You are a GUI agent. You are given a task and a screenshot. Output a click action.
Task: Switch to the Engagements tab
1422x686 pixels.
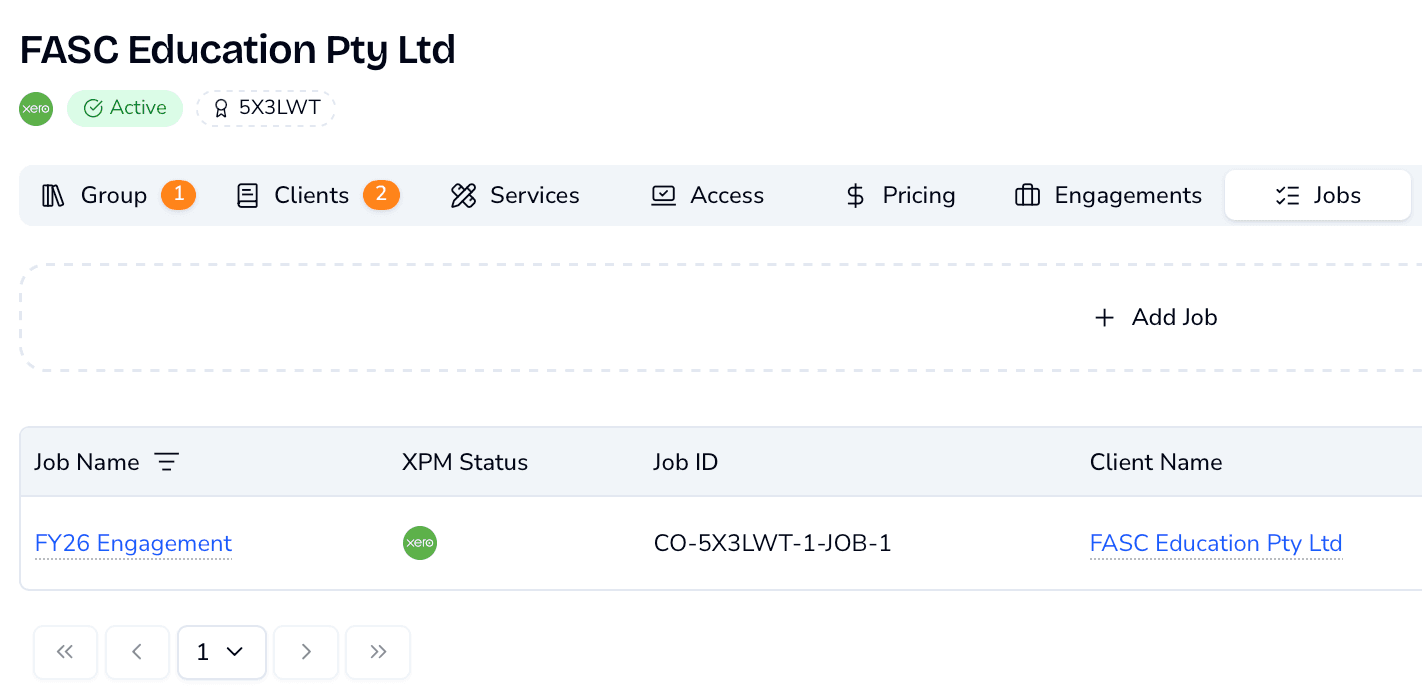coord(1108,195)
